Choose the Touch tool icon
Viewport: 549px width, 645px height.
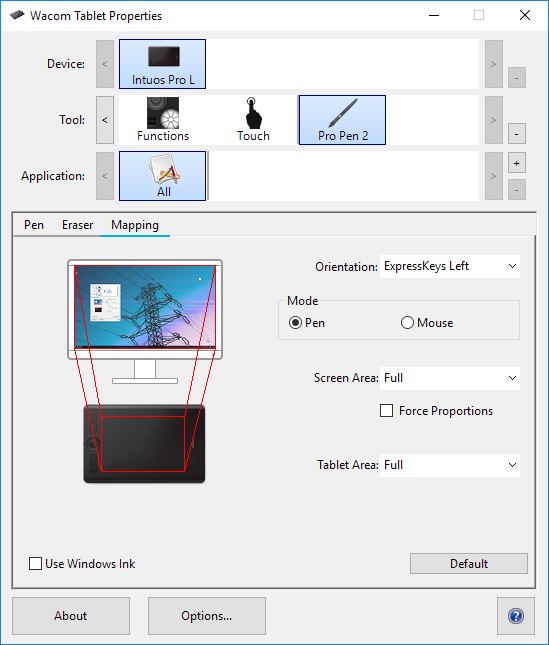pos(253,120)
